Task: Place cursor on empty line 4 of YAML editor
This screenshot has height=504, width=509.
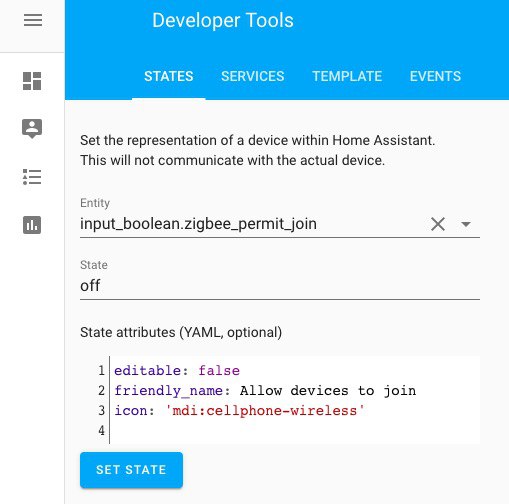Action: tap(295, 431)
